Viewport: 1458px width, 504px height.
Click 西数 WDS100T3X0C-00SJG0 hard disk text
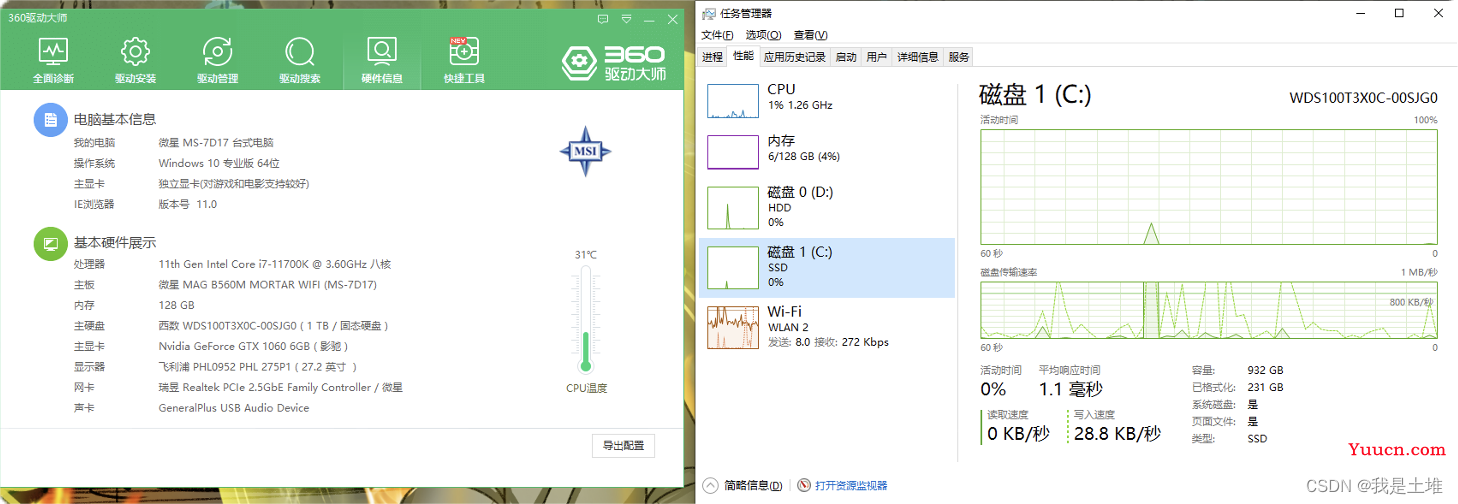coord(273,326)
